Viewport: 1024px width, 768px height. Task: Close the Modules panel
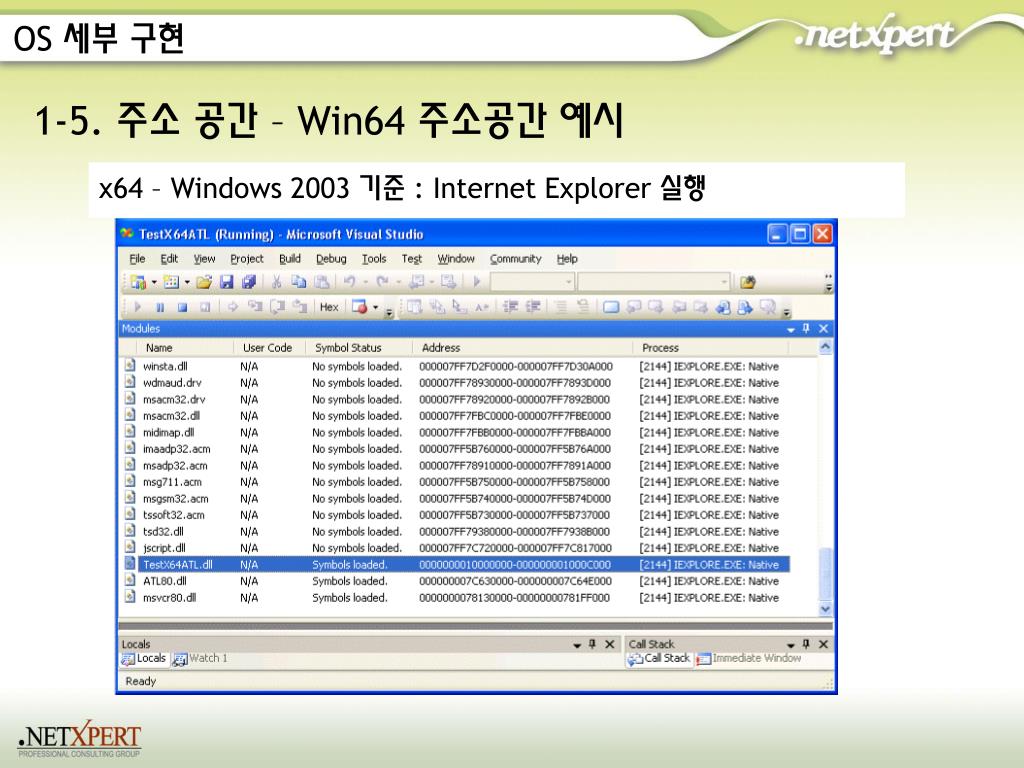tap(824, 328)
